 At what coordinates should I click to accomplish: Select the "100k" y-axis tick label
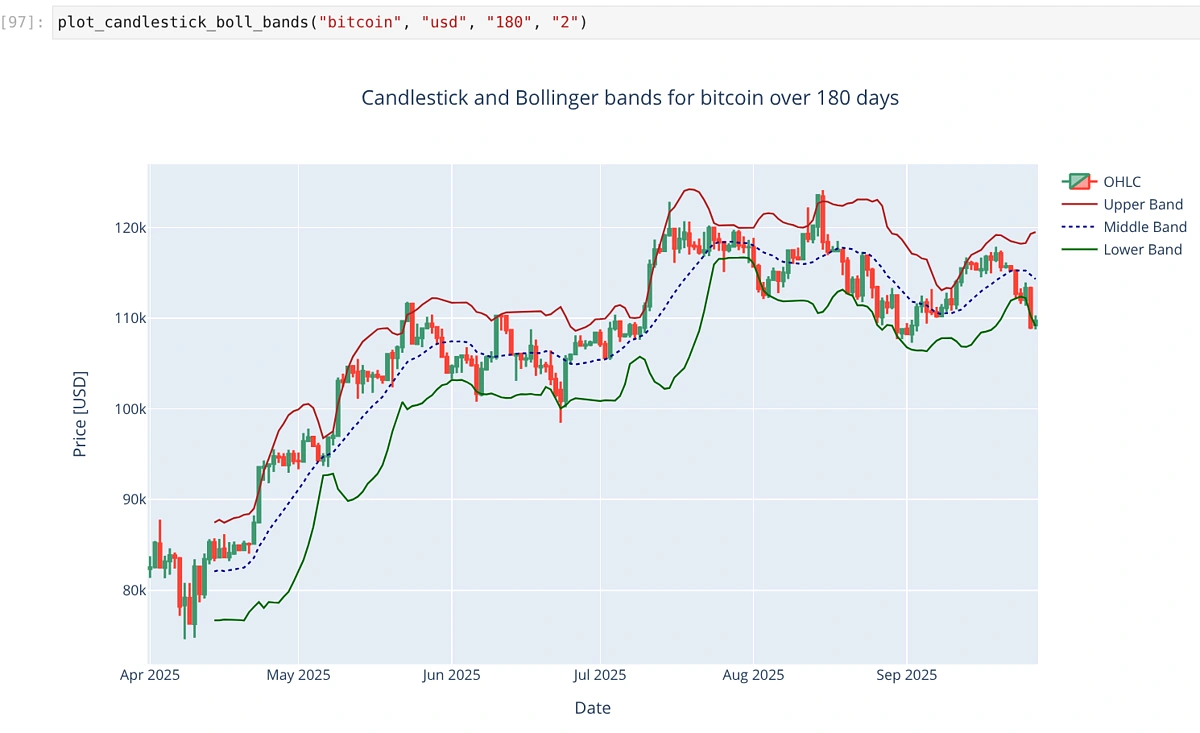tap(128, 409)
